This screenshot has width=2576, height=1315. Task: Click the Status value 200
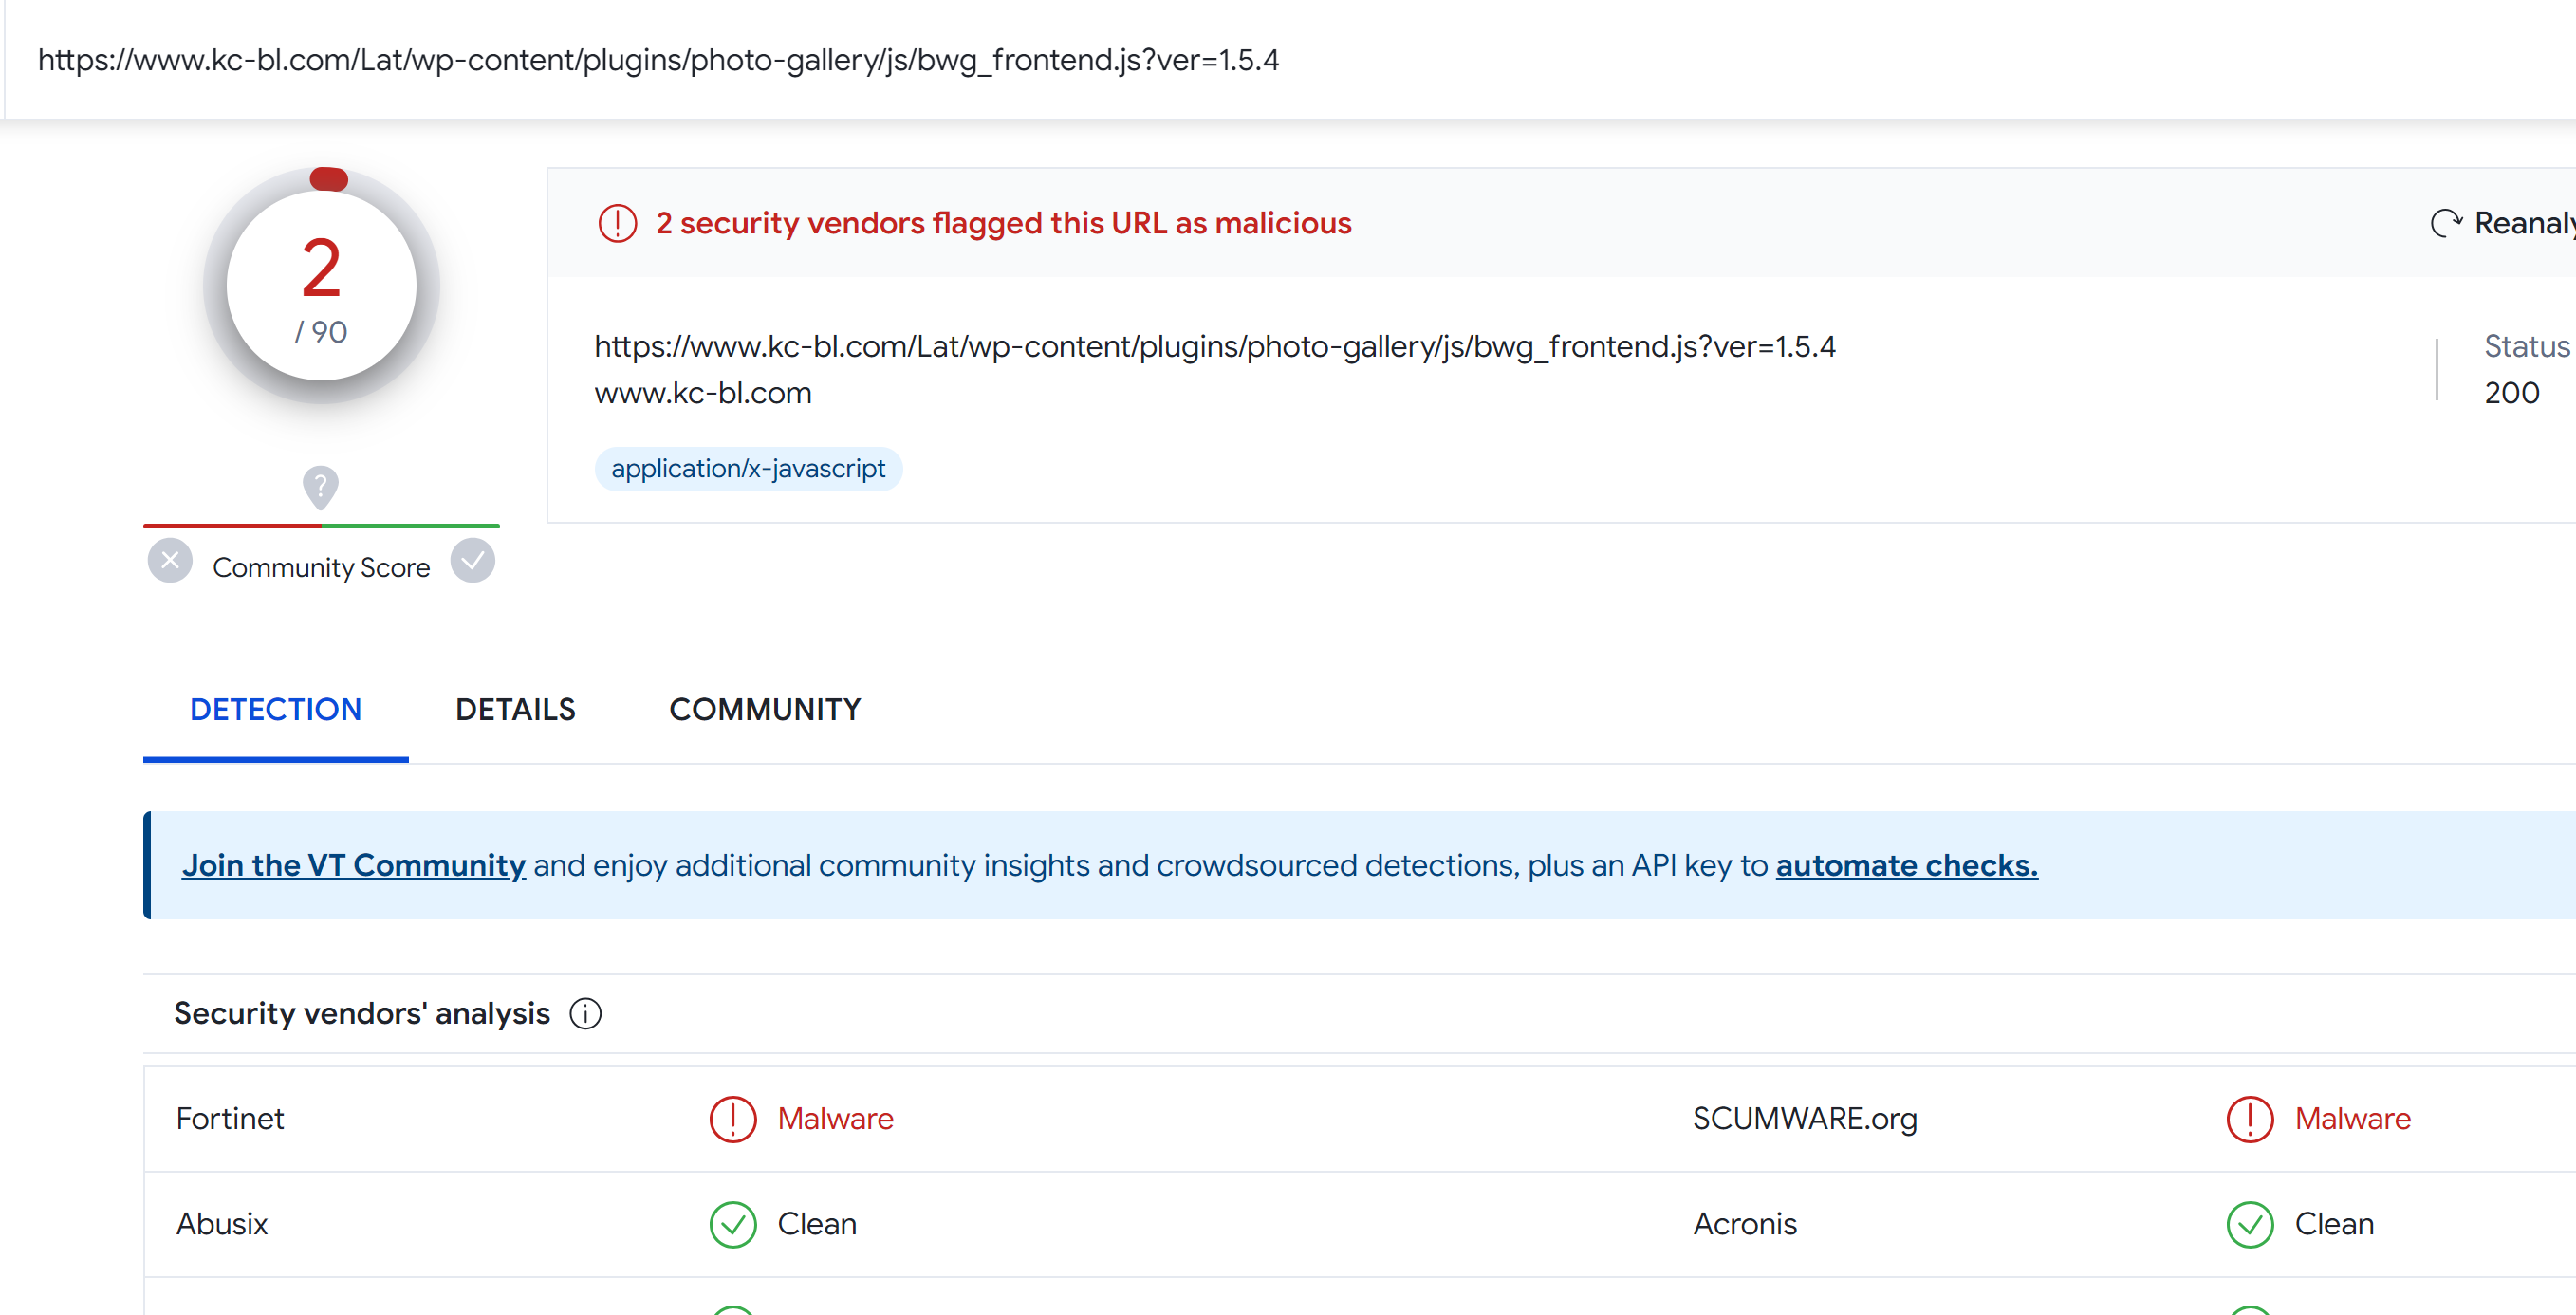pos(2511,393)
